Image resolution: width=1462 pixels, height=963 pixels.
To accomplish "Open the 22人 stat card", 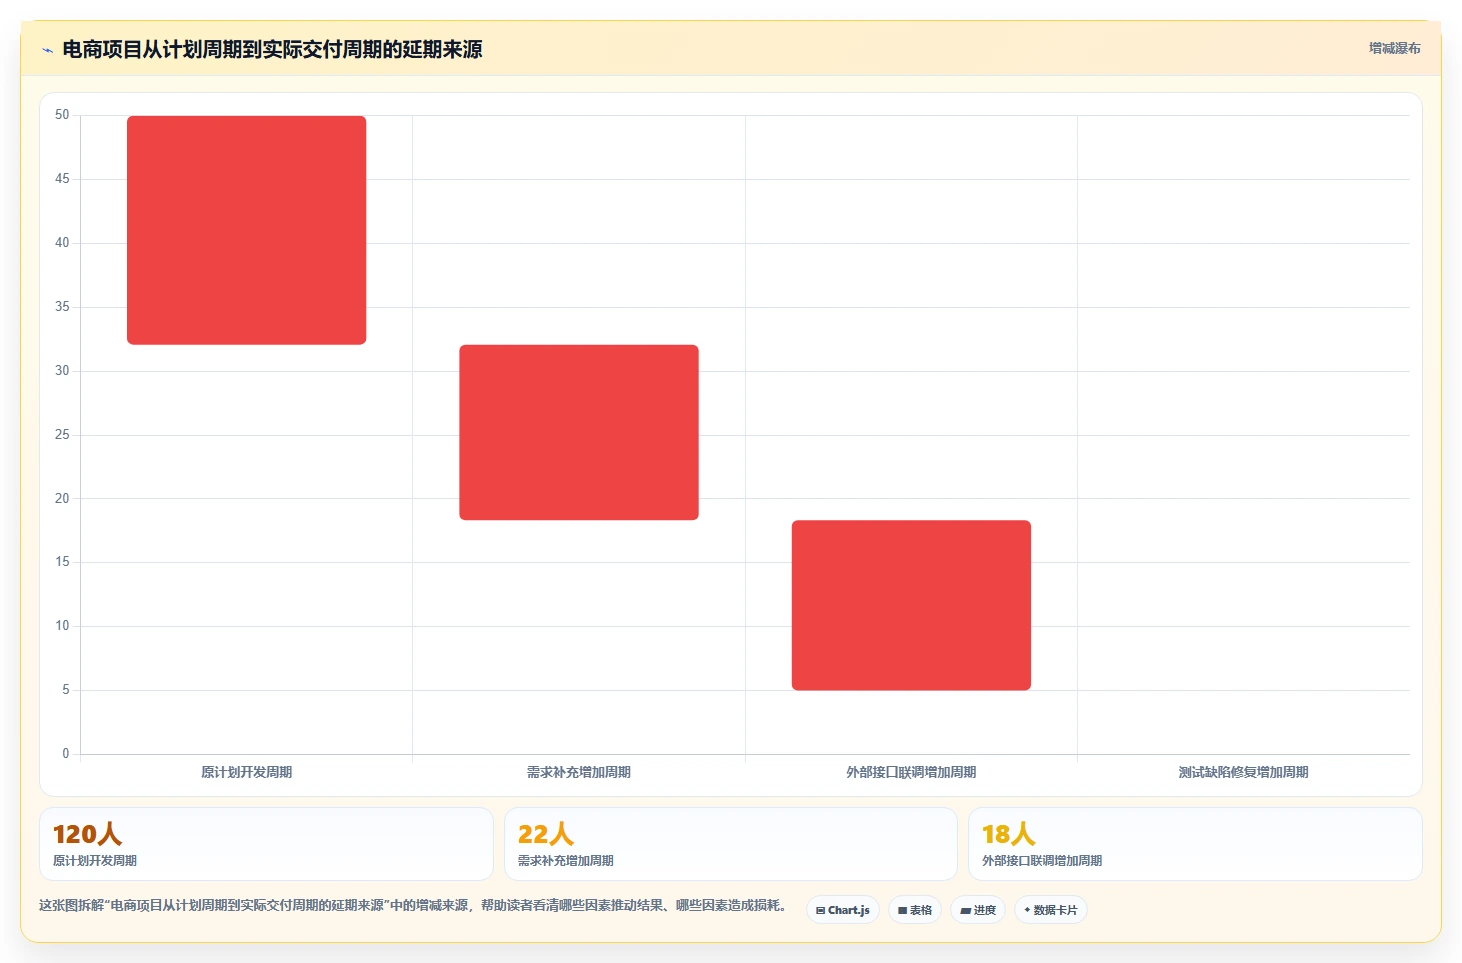I will [x=731, y=844].
